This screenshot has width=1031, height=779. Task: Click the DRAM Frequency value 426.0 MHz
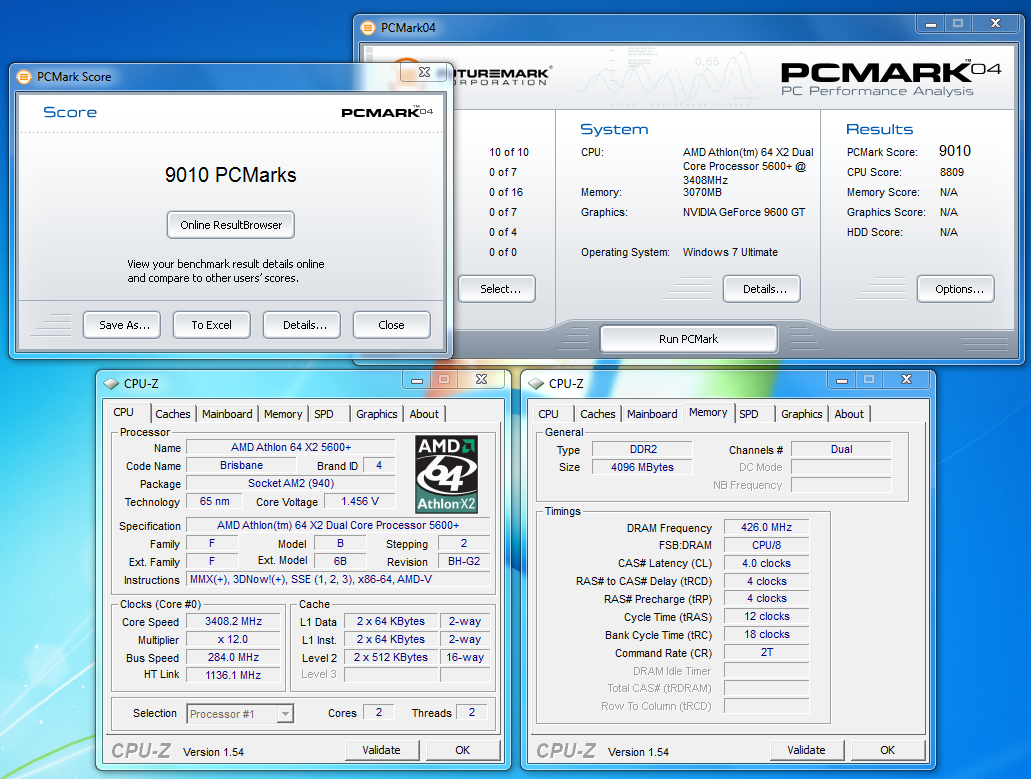[x=767, y=527]
